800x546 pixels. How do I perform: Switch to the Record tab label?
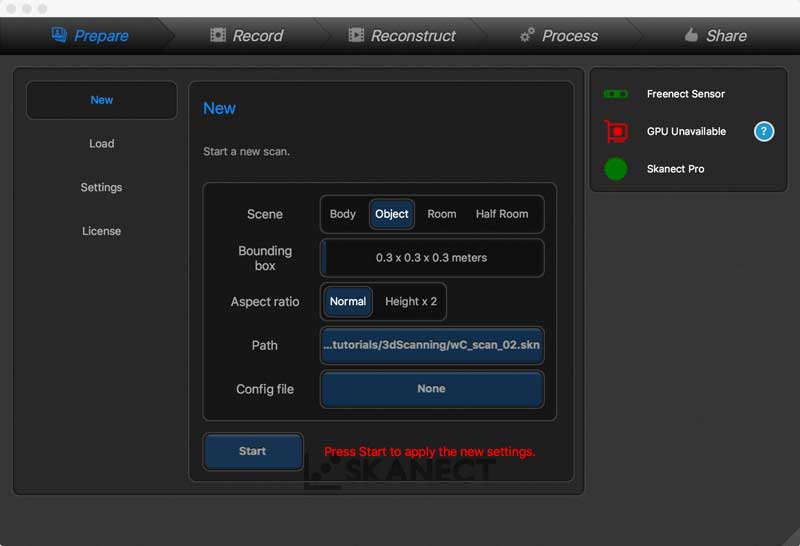258,35
